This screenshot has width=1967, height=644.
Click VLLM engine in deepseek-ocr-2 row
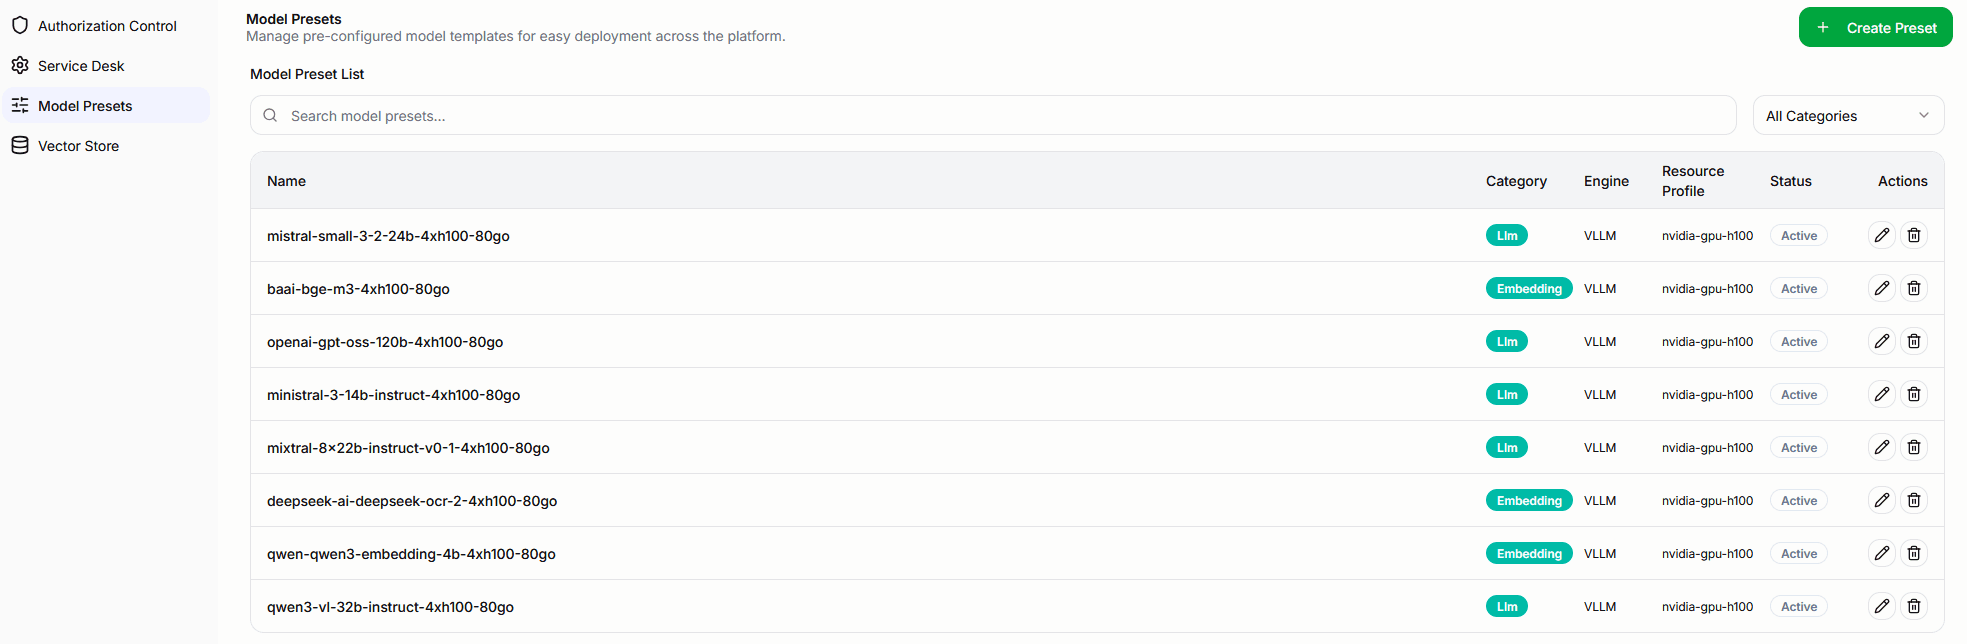coord(1600,501)
